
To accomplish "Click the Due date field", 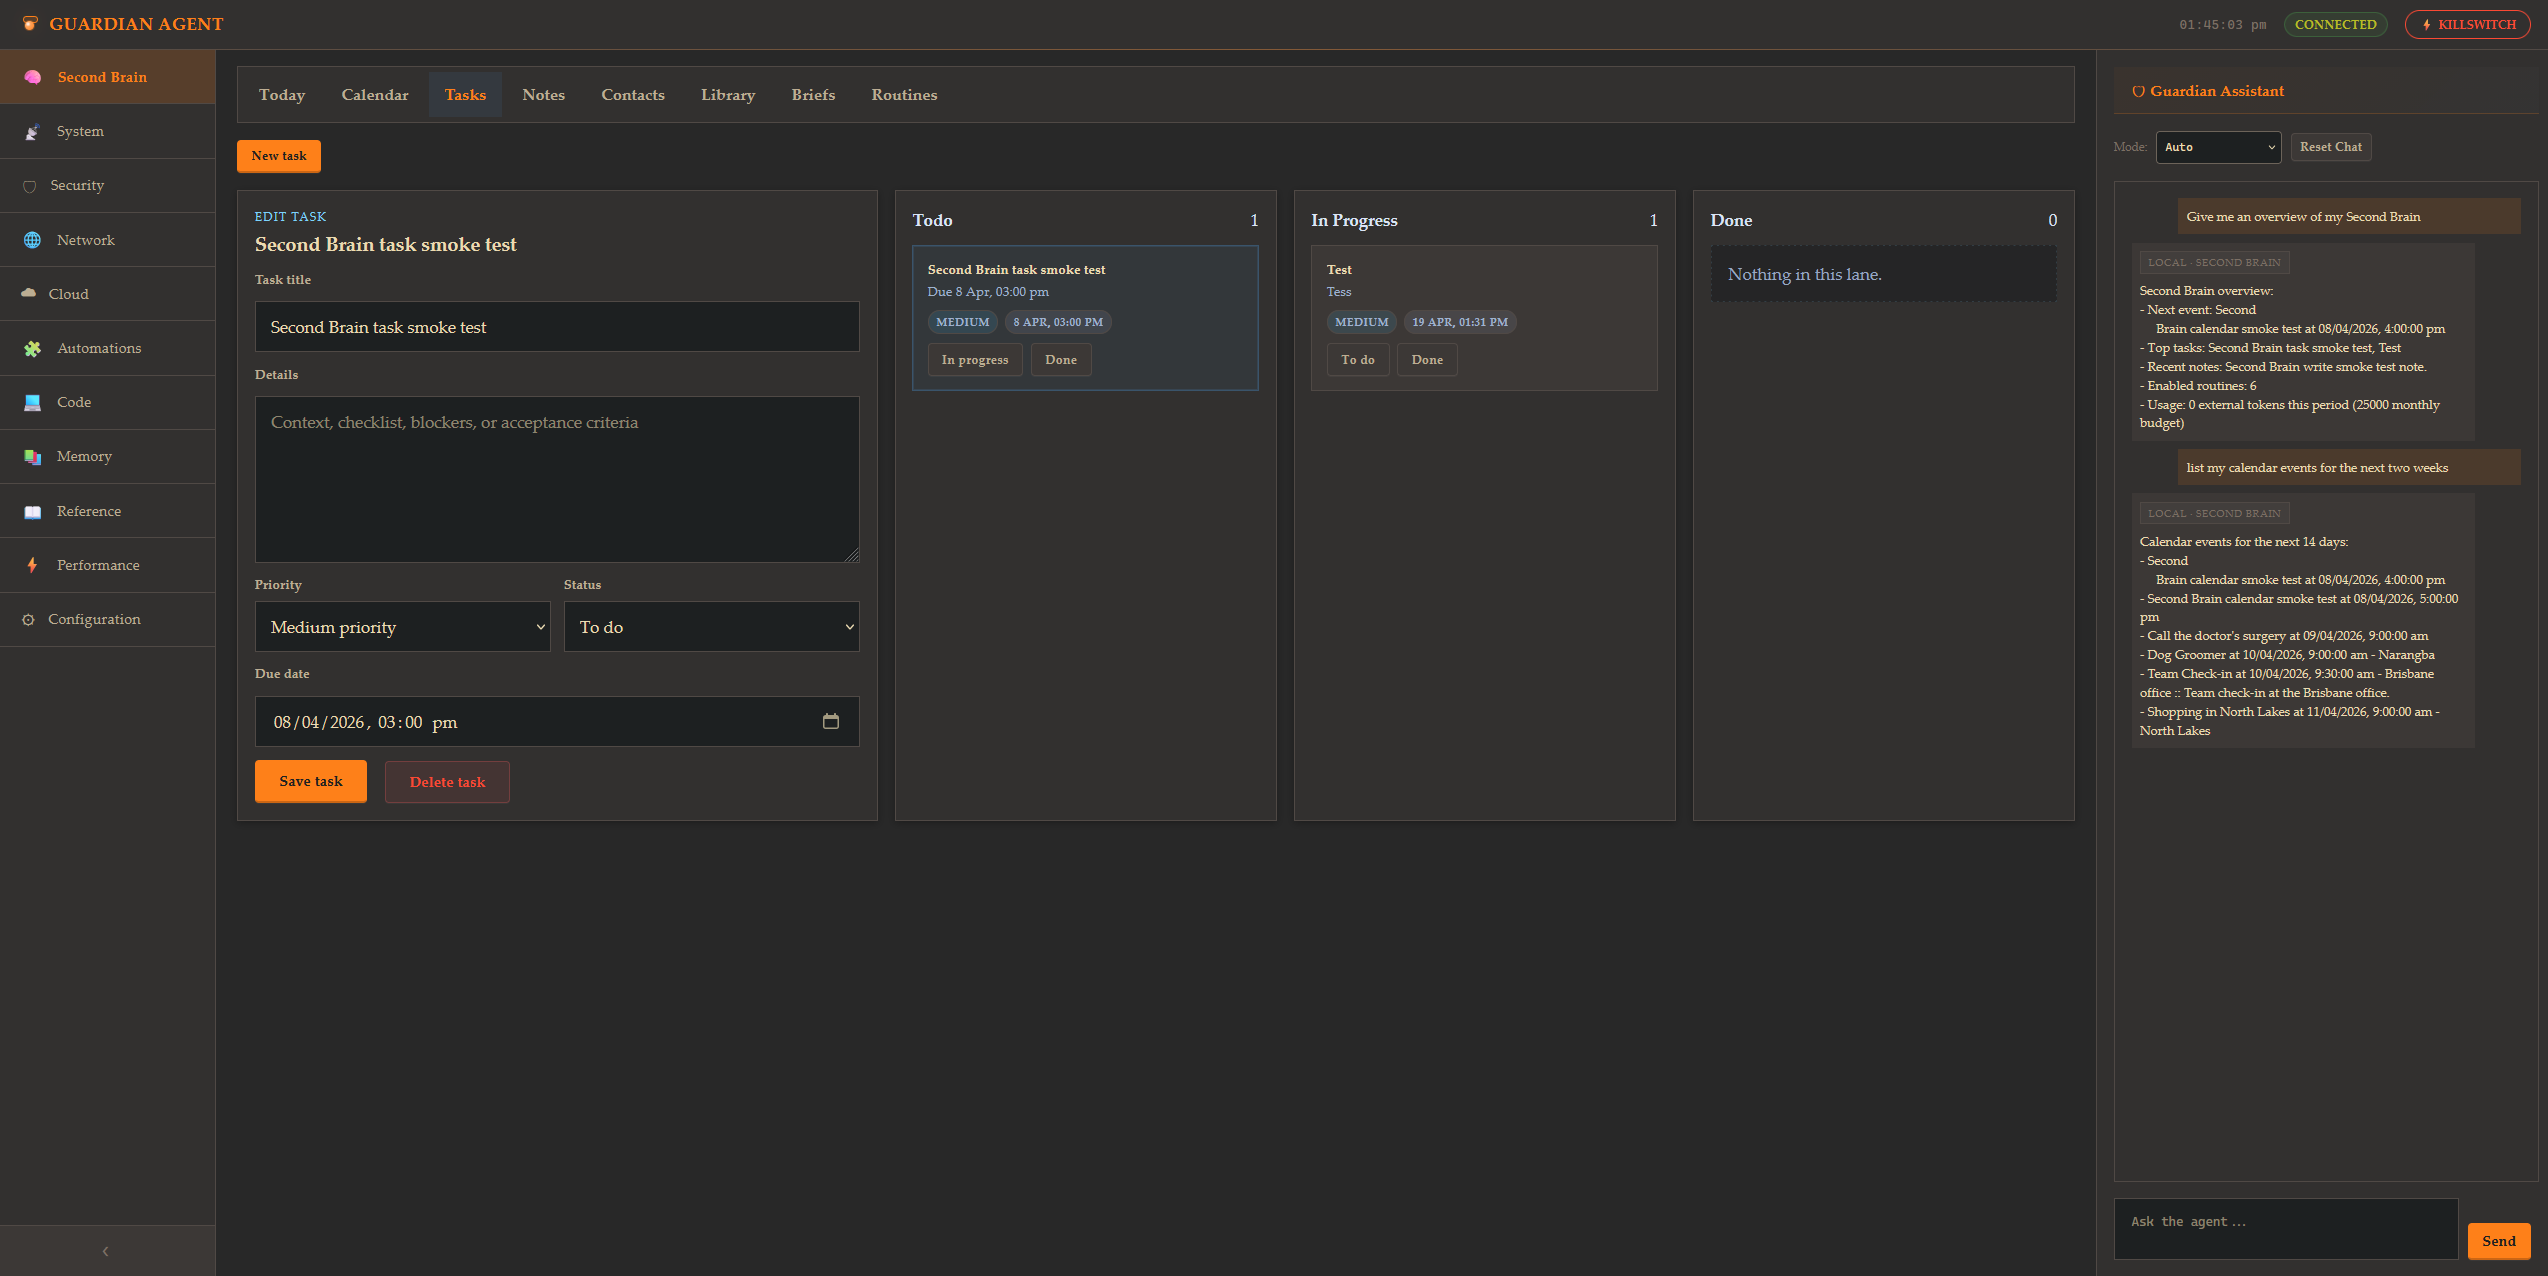I will coord(557,721).
